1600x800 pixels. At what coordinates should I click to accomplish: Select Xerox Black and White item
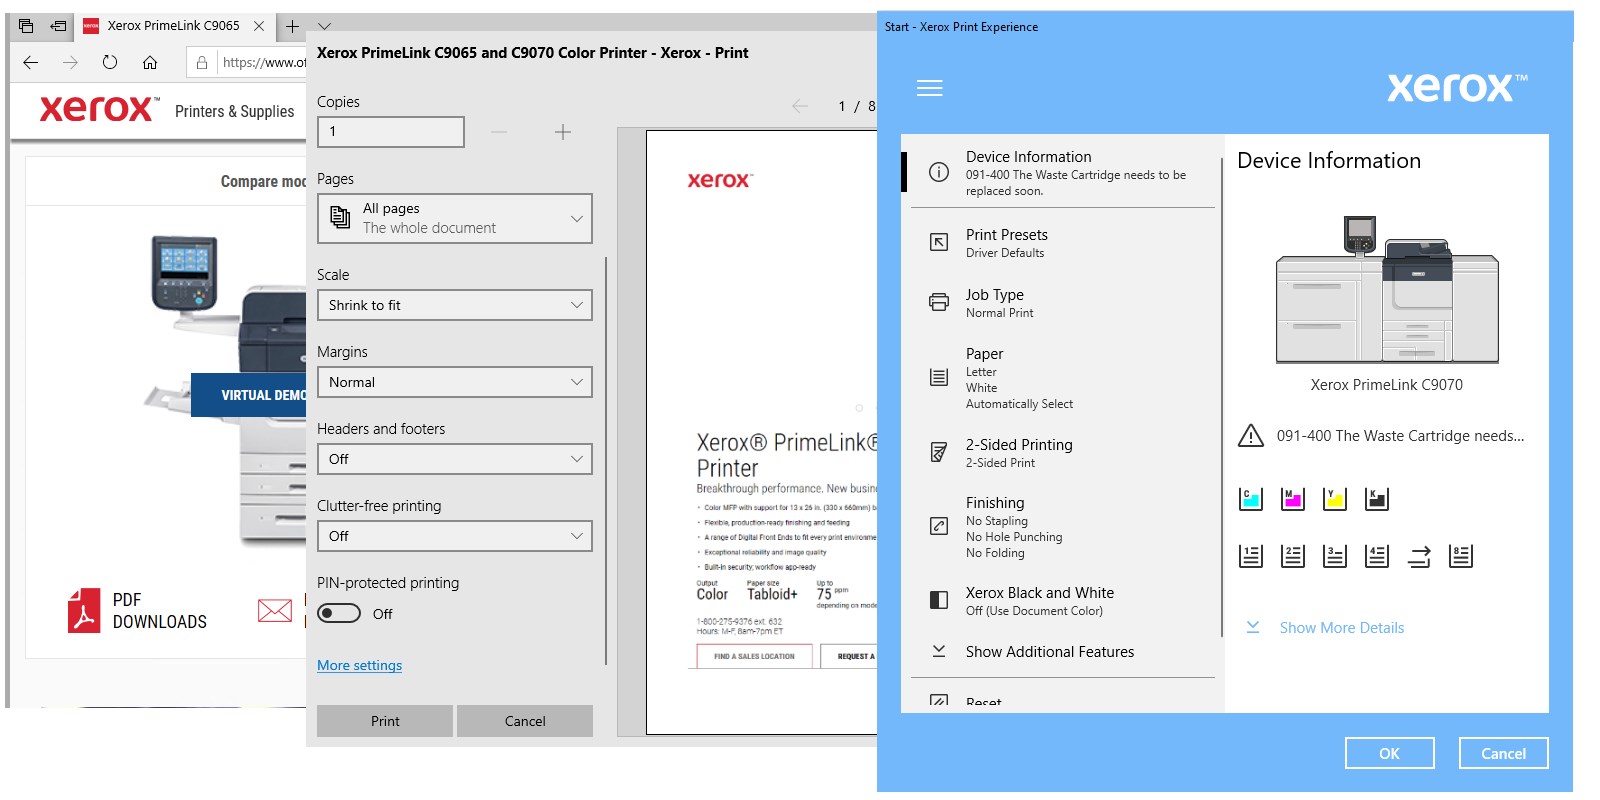click(x=1062, y=600)
